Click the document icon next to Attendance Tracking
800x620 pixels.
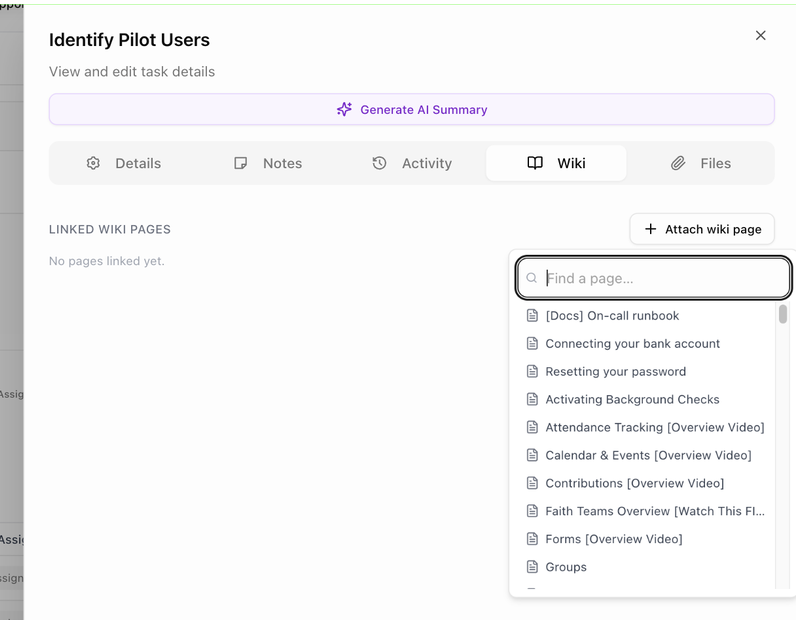point(532,427)
